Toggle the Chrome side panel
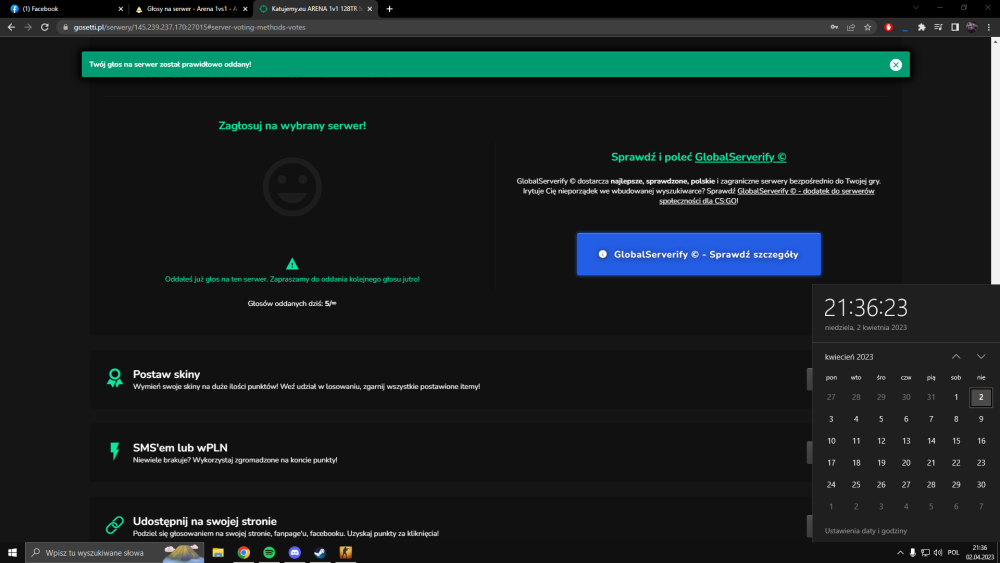This screenshot has width=1000, height=563. 955,27
